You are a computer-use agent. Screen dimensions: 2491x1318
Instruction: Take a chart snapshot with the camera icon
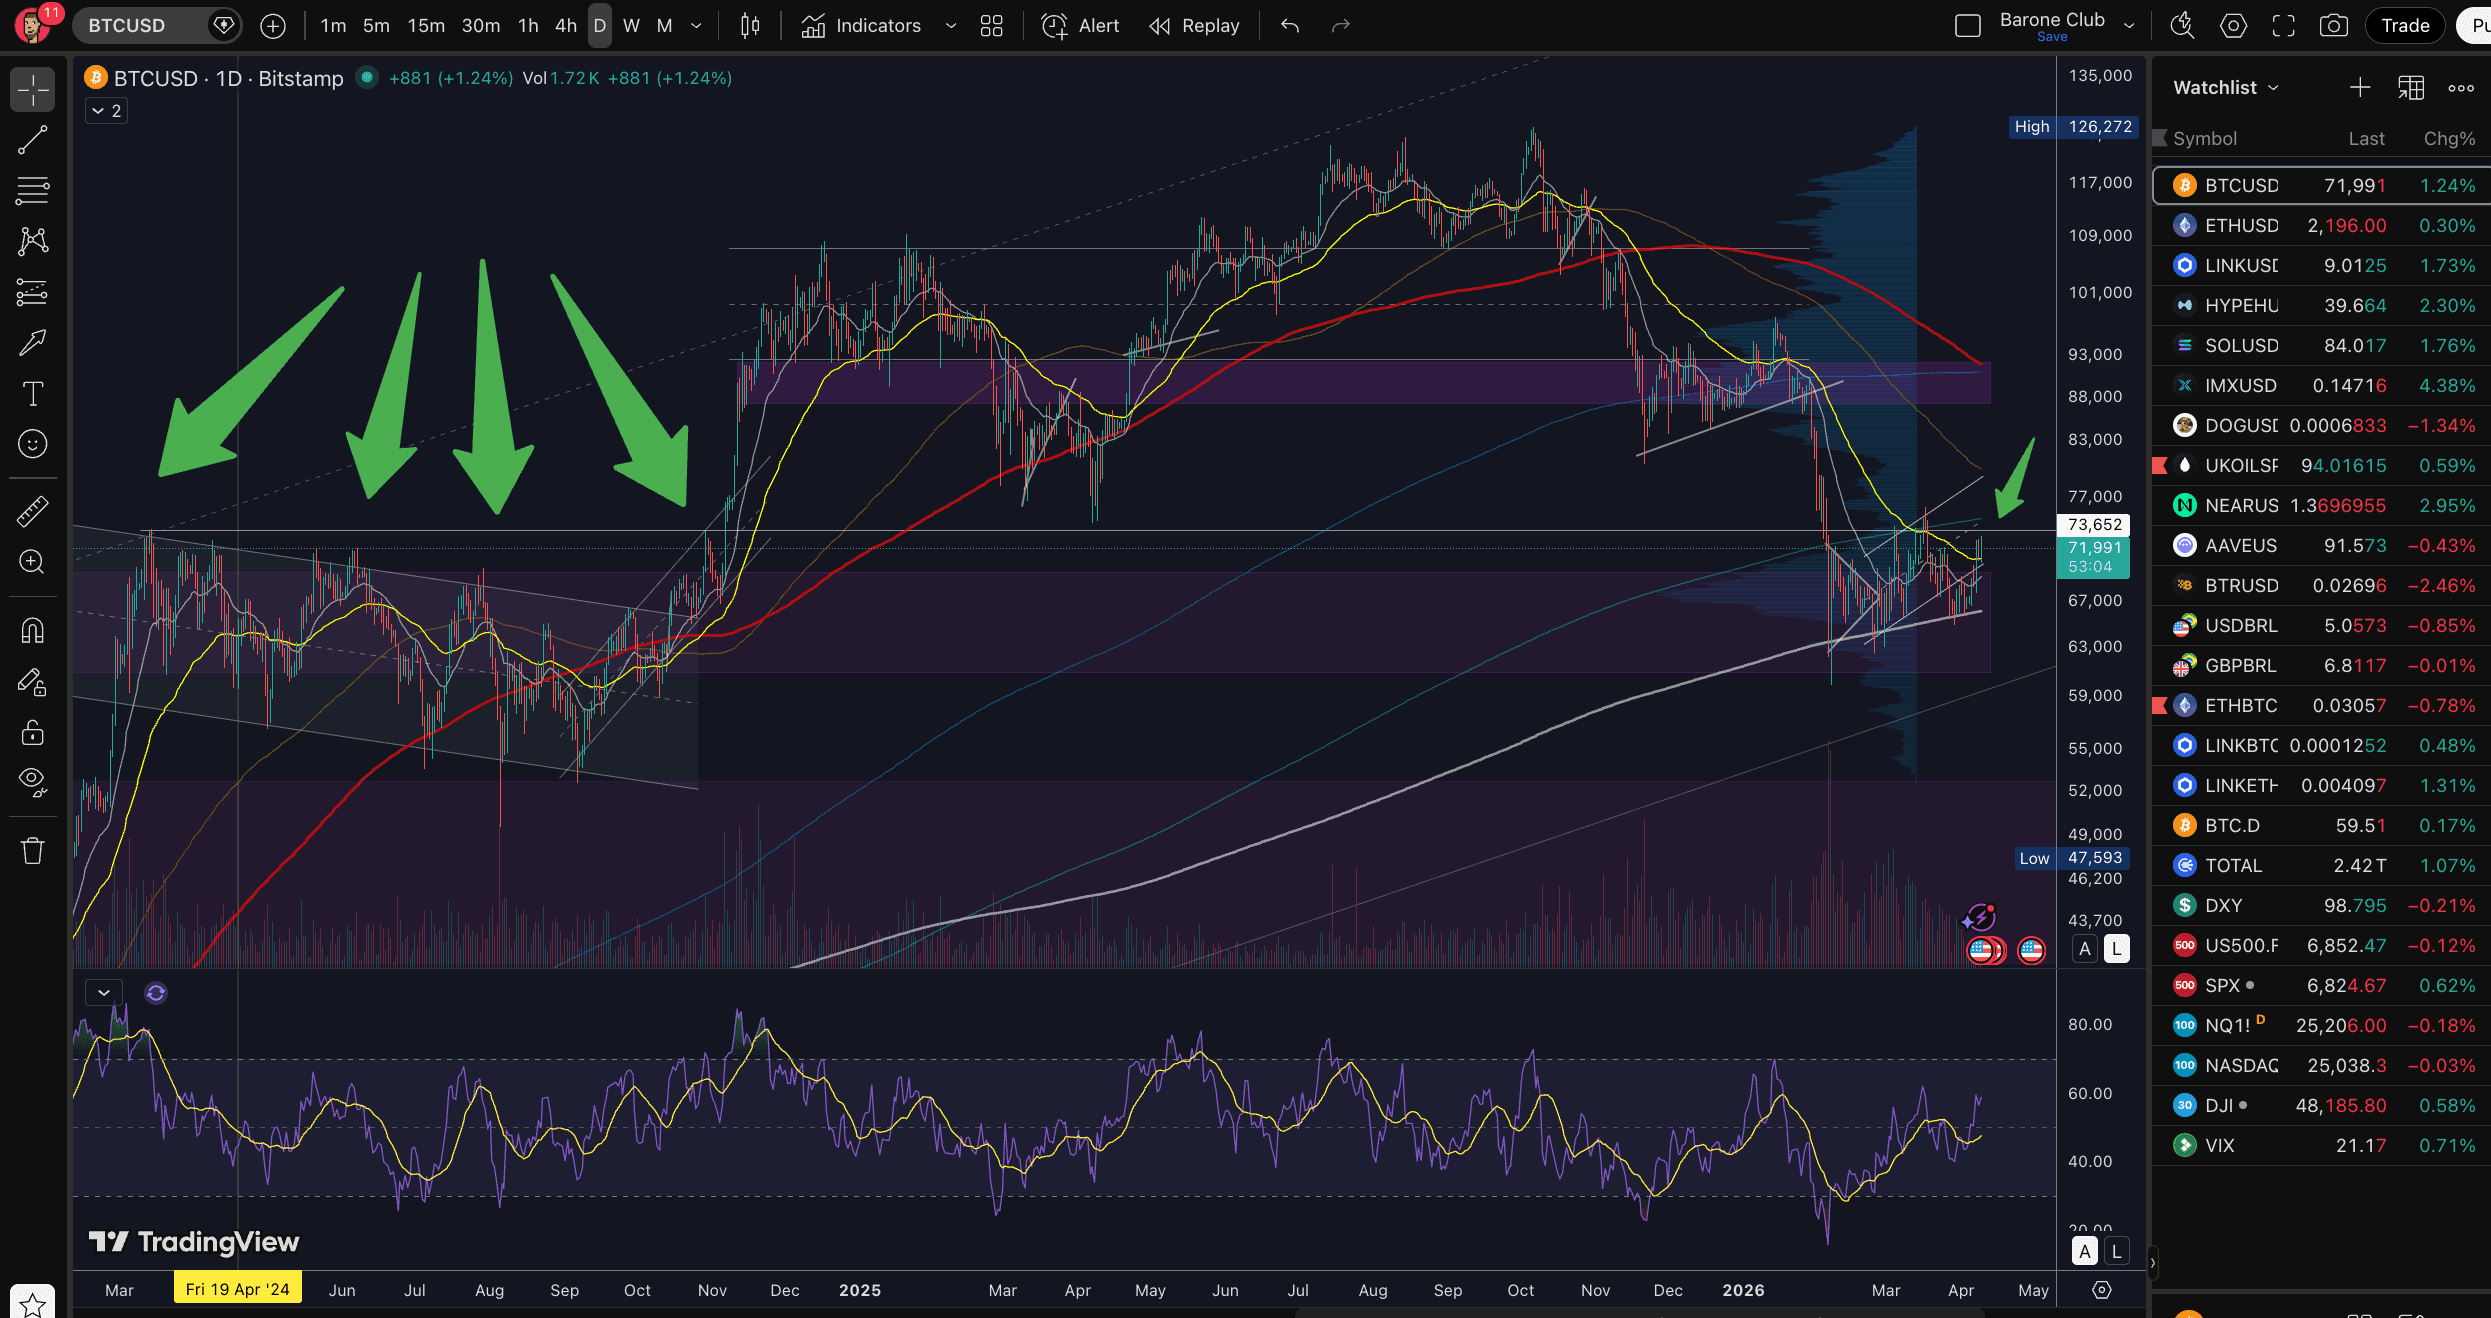coord(2334,26)
